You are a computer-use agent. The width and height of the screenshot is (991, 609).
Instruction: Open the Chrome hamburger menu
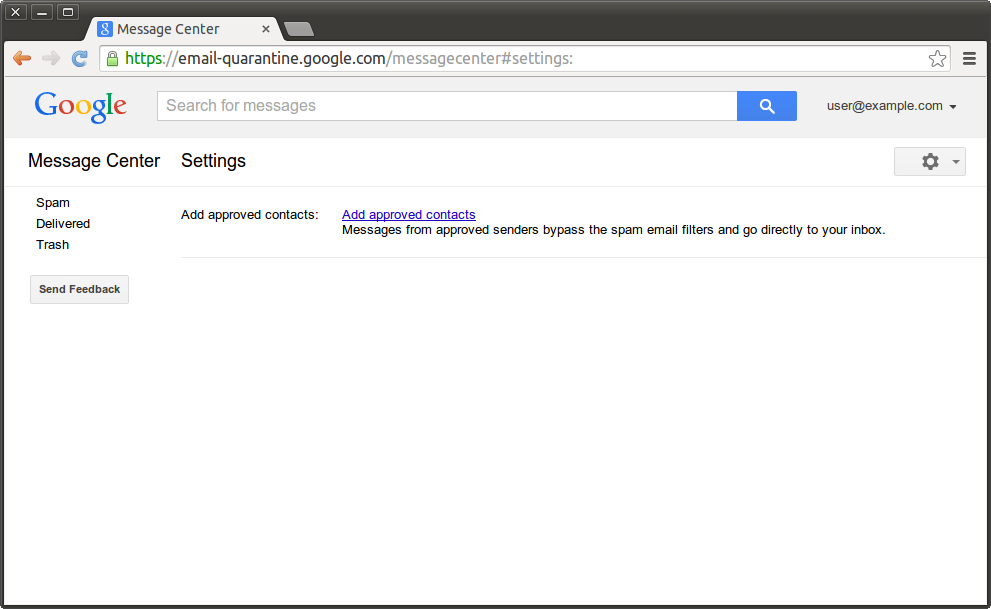(970, 59)
